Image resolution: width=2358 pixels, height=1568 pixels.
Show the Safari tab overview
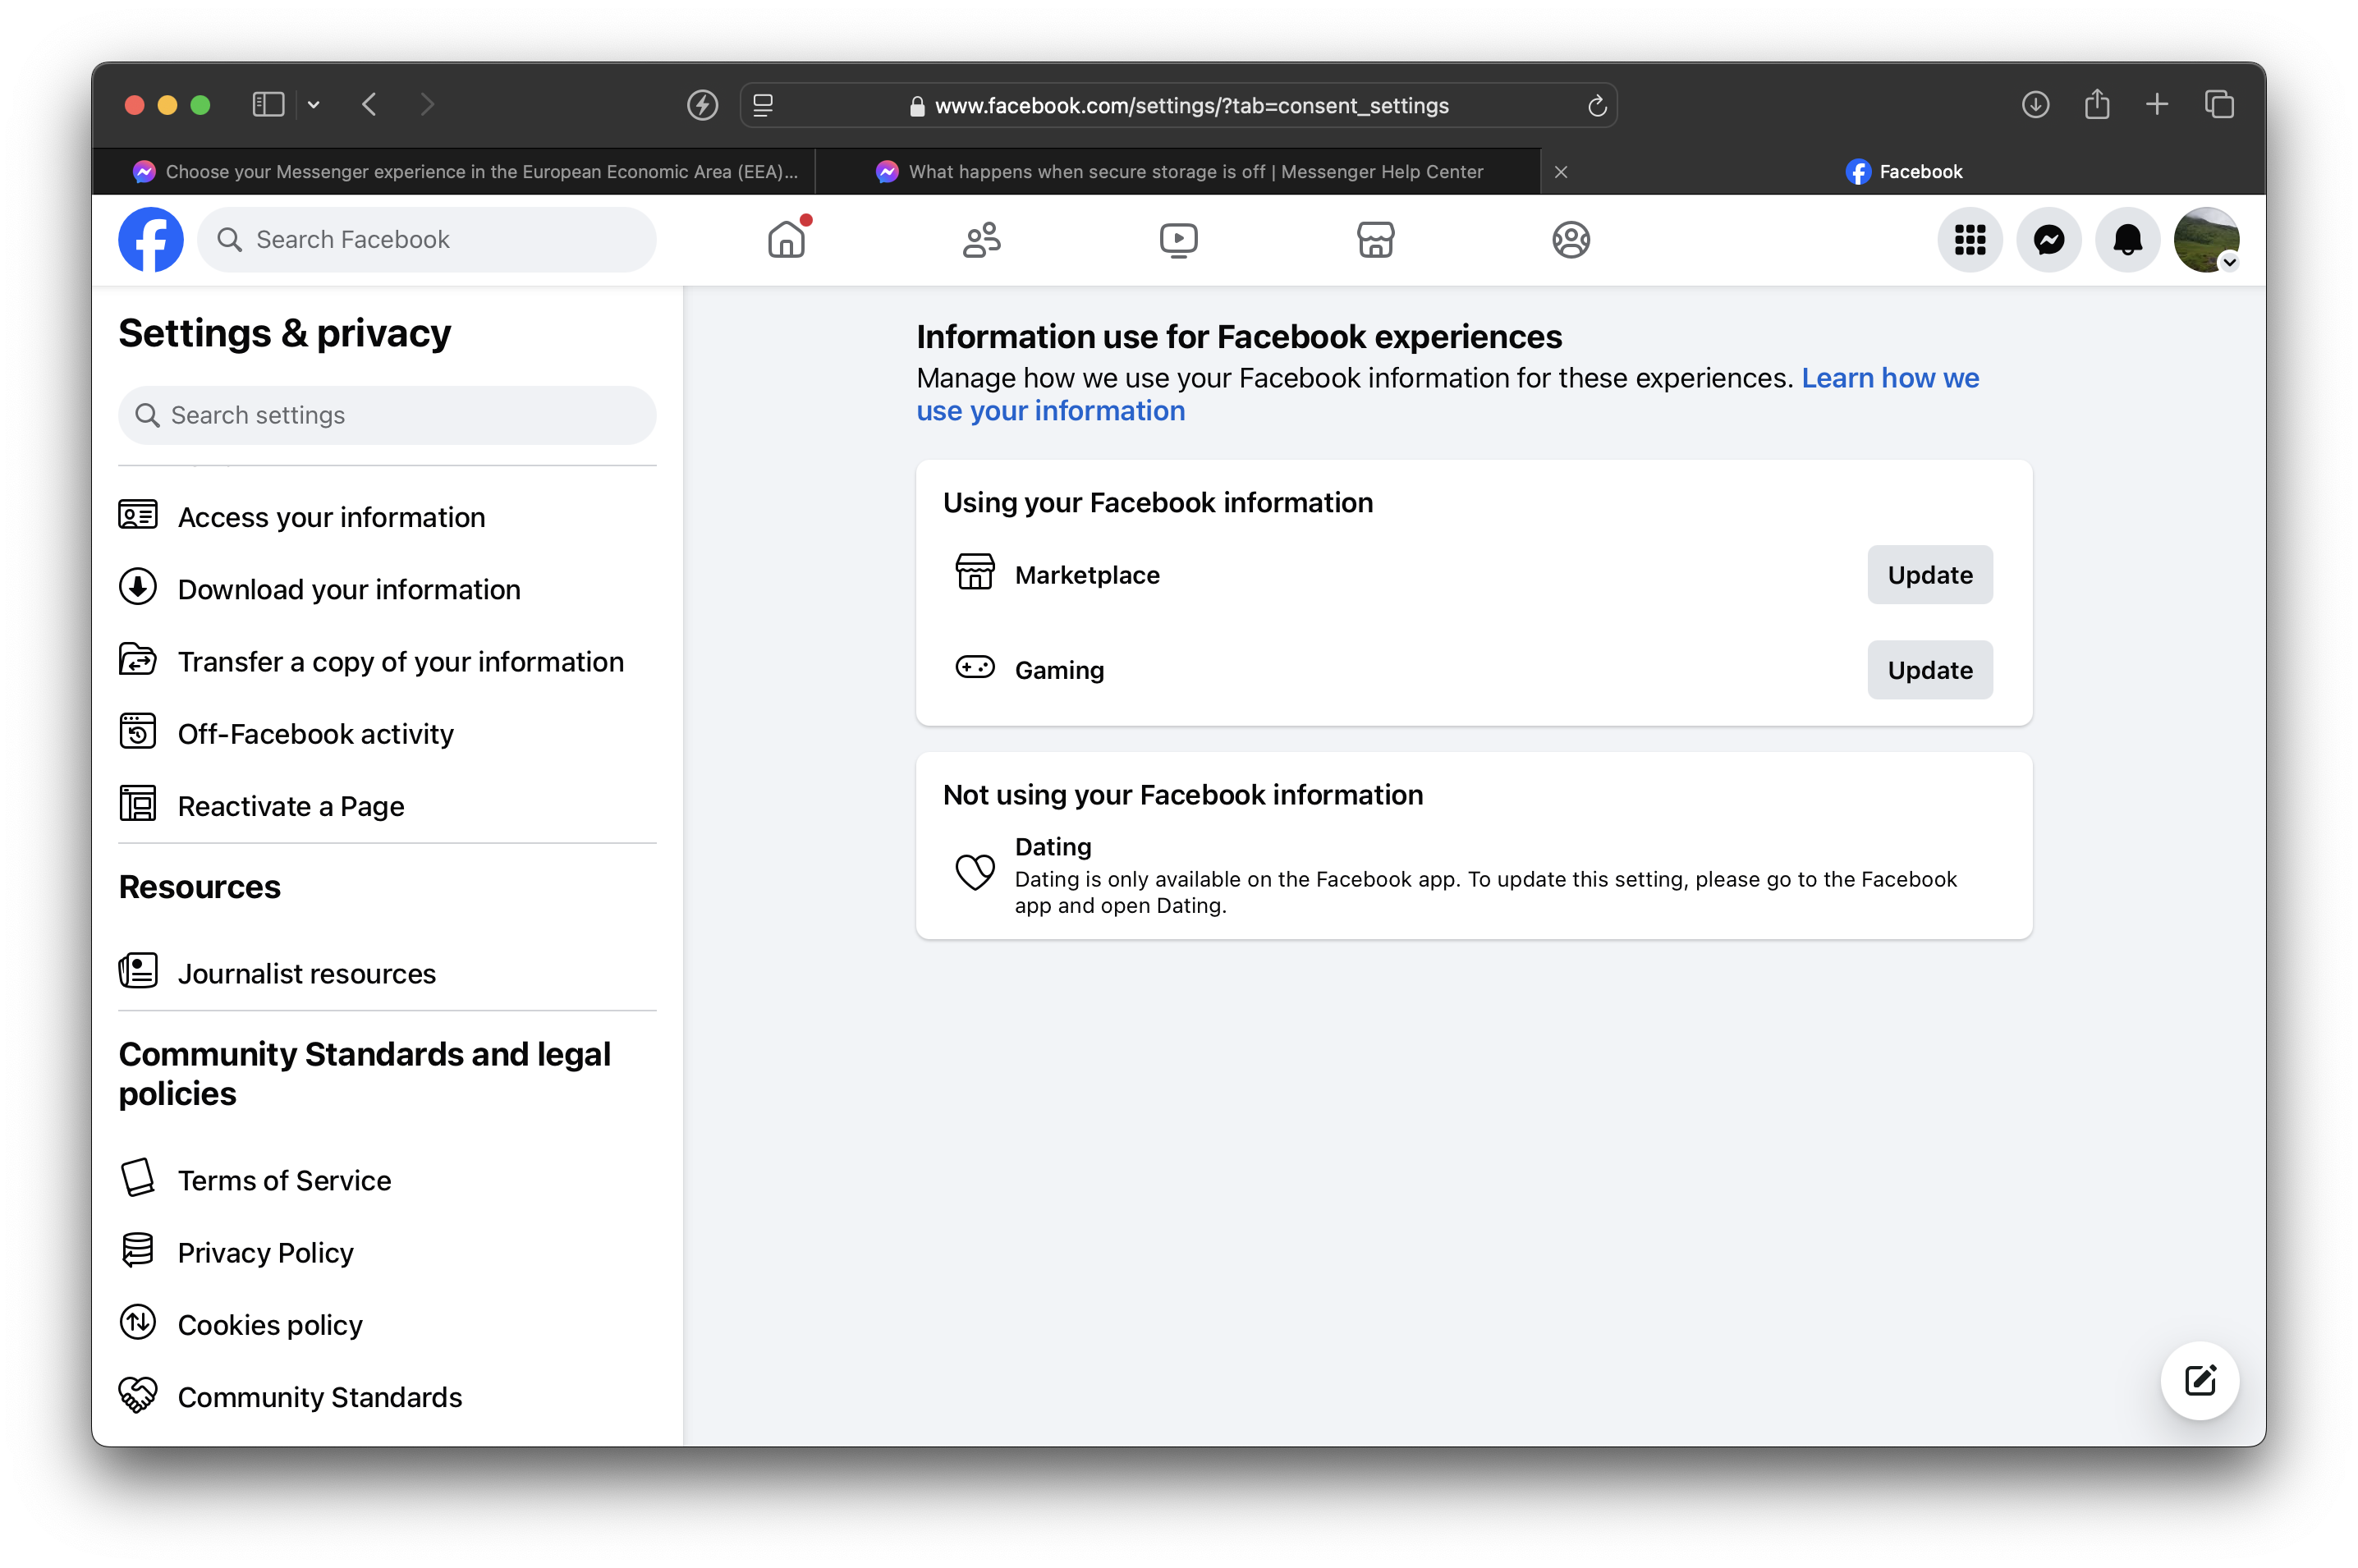tap(2219, 105)
